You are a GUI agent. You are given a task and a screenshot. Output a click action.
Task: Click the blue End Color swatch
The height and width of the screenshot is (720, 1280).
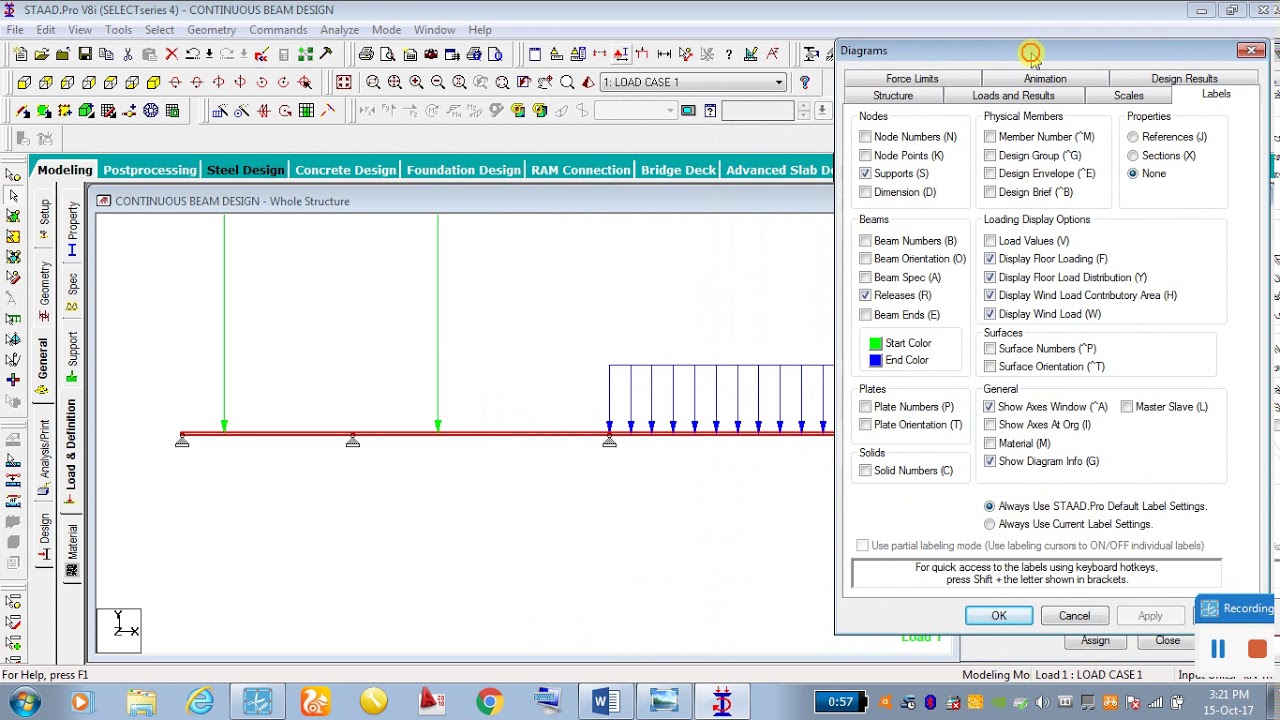[x=876, y=360]
